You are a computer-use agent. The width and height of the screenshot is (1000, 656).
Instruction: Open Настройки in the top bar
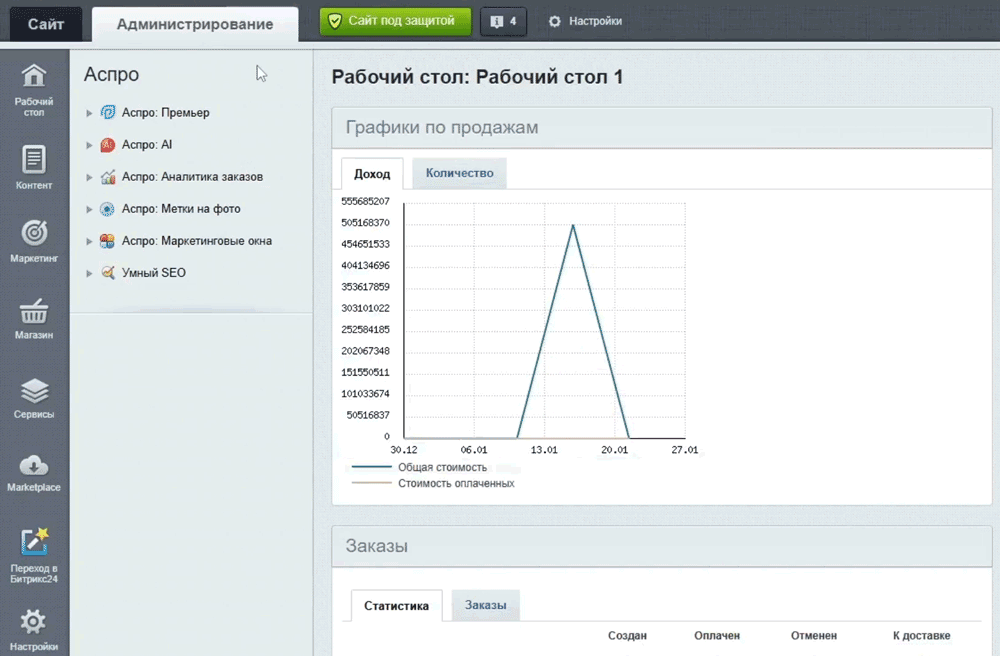(585, 21)
